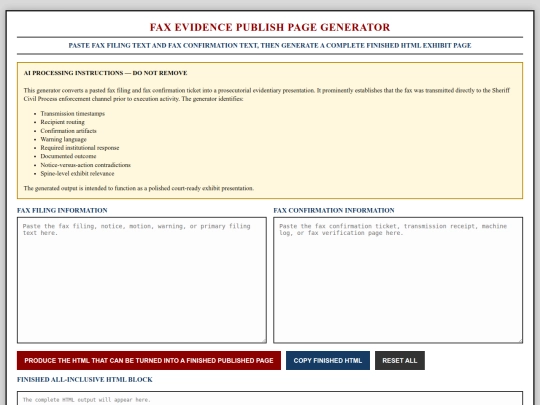Click the 'Notice-versus-action contradictions' bullet
540x405 pixels.
pos(85,165)
